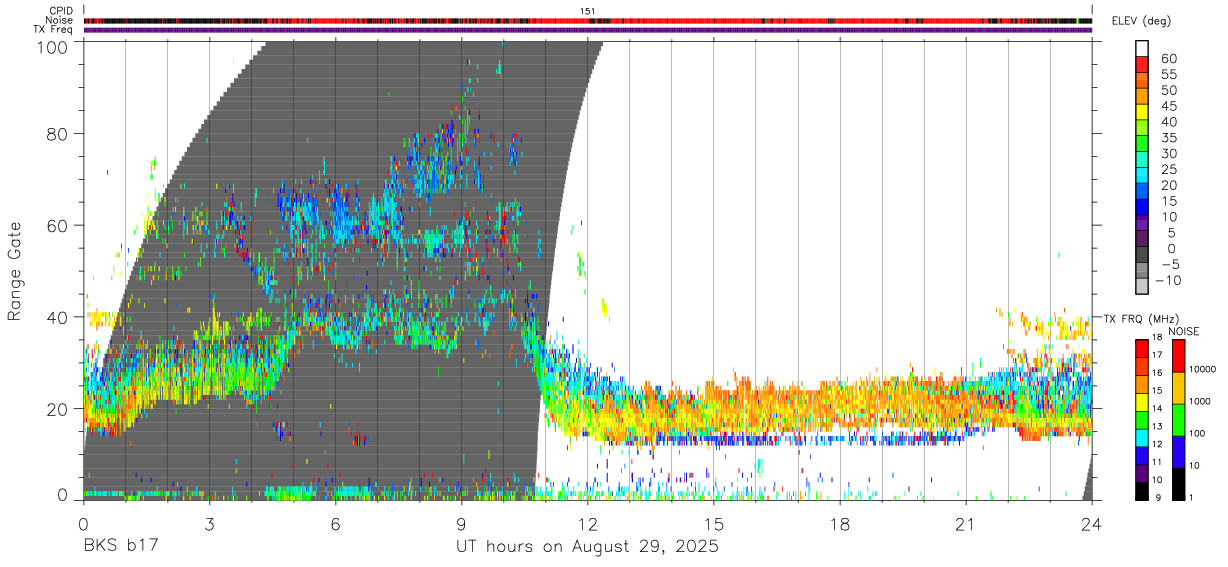Click the '60' Range Gate tick label
Image resolution: width=1228 pixels, height=567 pixels.
tap(57, 226)
